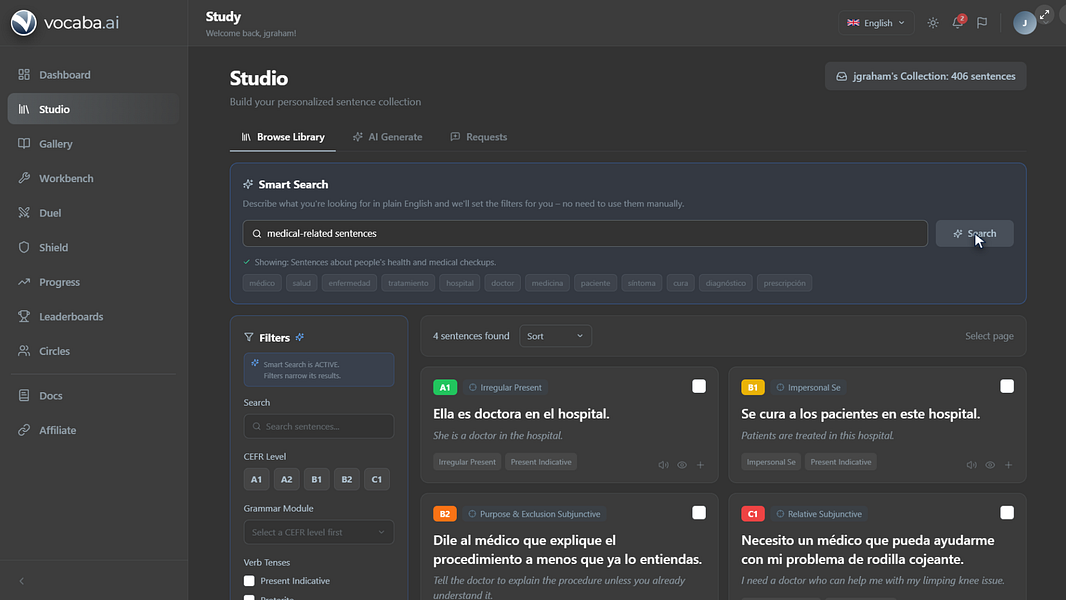Check the 'Se cura a los pacientes' checkbox
This screenshot has width=1066, height=600.
pyautogui.click(x=1007, y=387)
